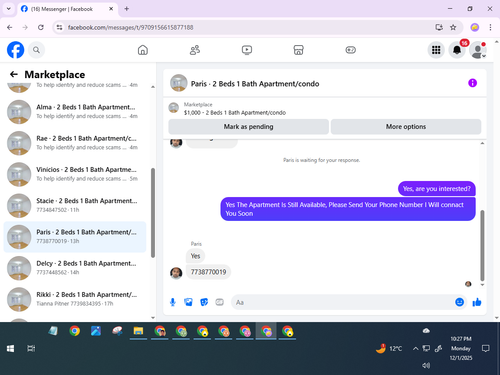Open Alma 2 Beds 1 Bath conversation
This screenshot has width=500, height=375.
(75, 111)
